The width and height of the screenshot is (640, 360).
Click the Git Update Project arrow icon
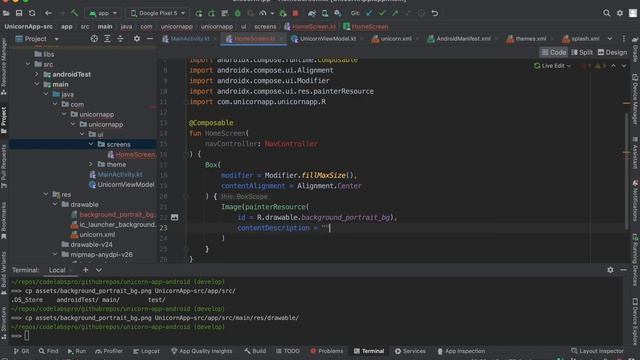[x=369, y=13]
